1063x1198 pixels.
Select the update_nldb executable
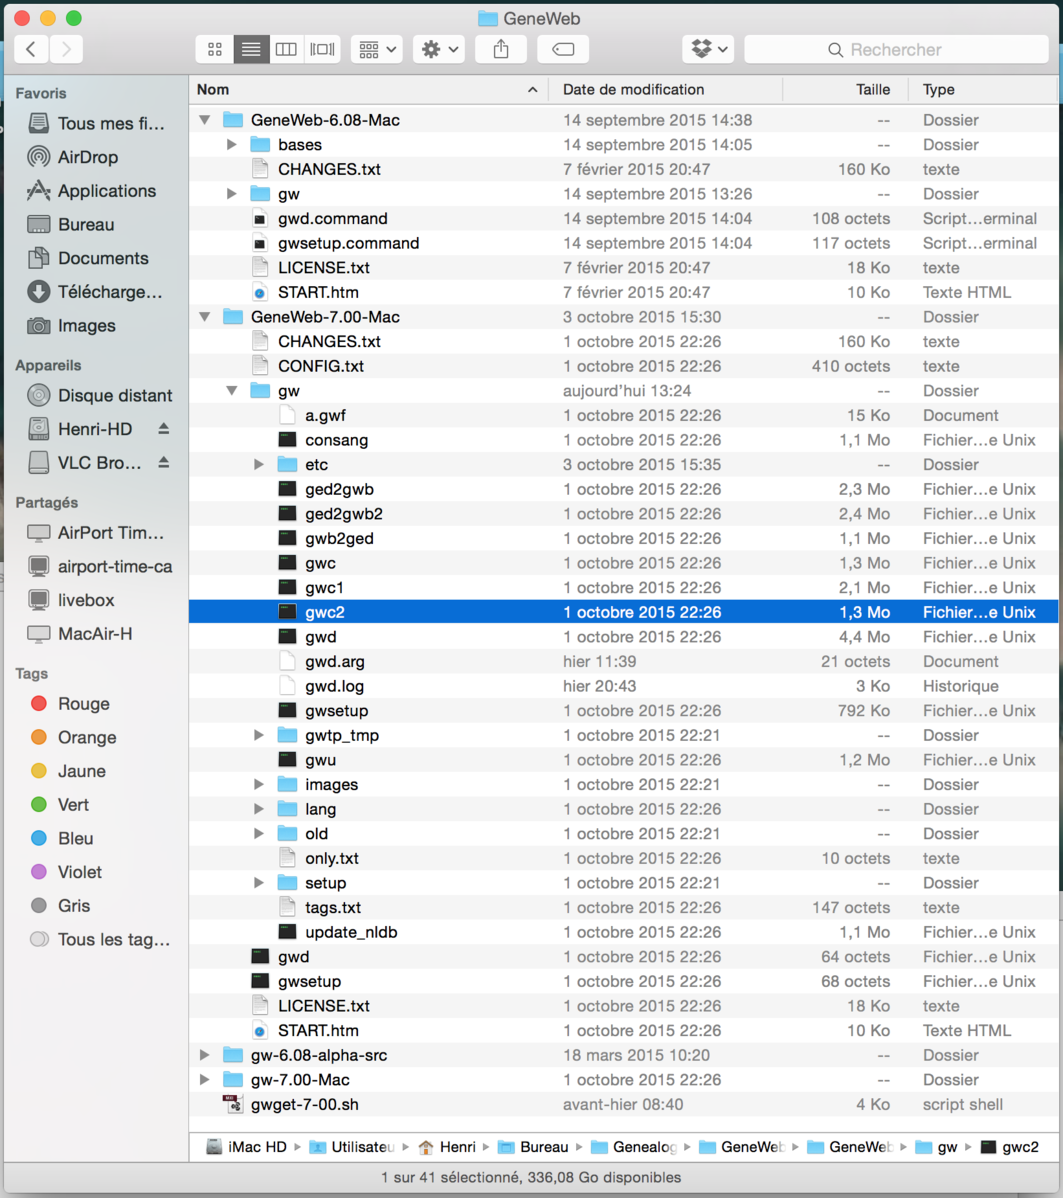(x=624, y=932)
